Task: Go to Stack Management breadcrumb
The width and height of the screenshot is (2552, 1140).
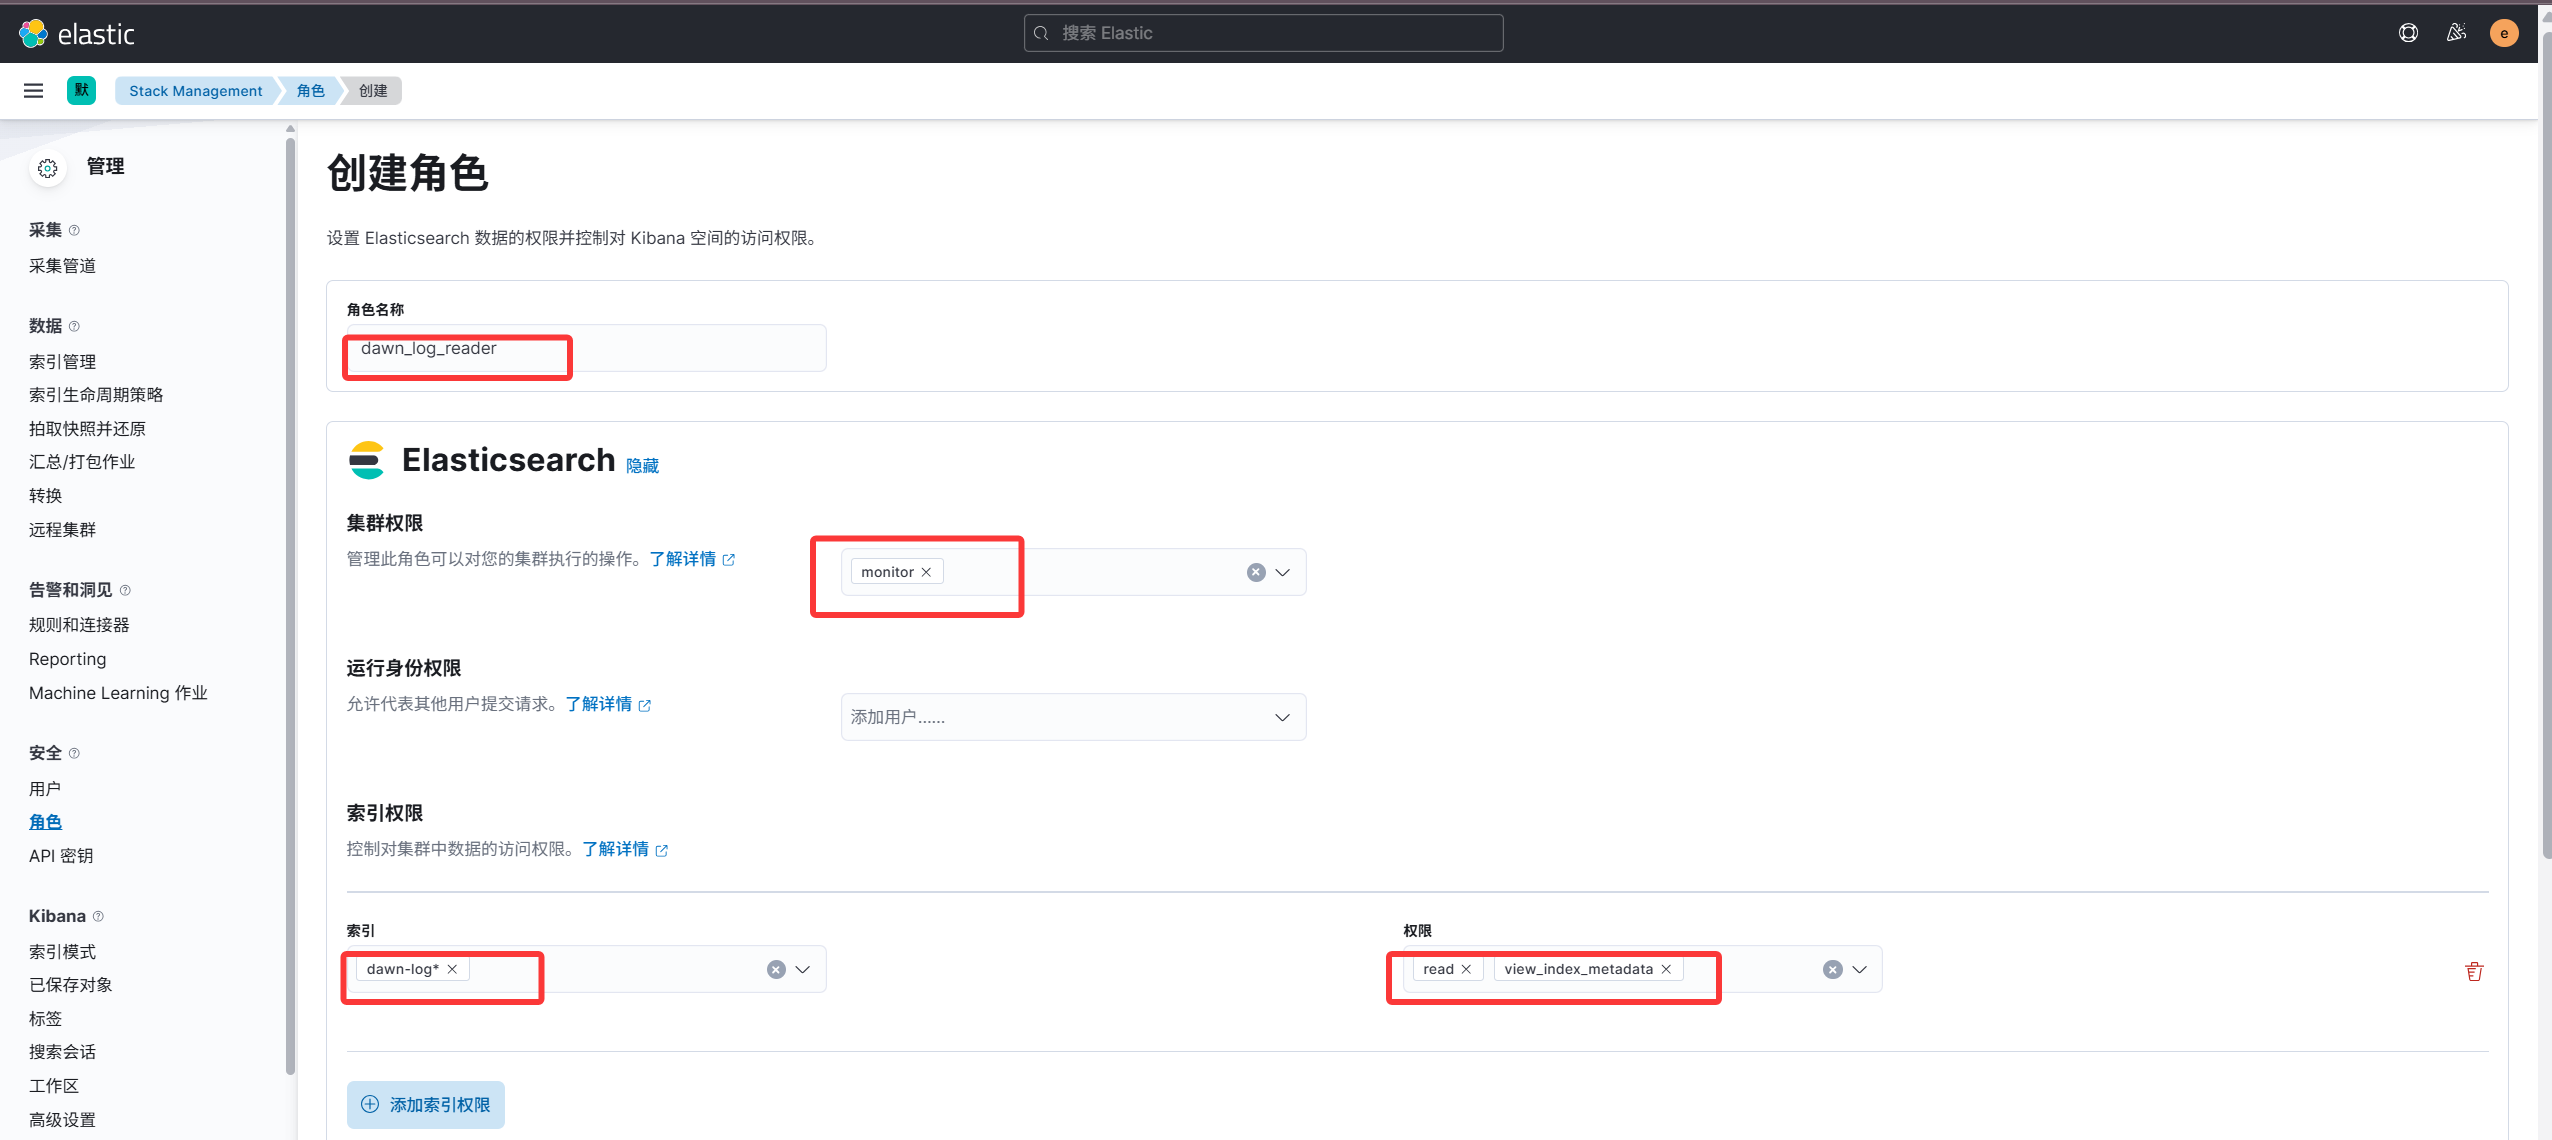Action: point(196,91)
